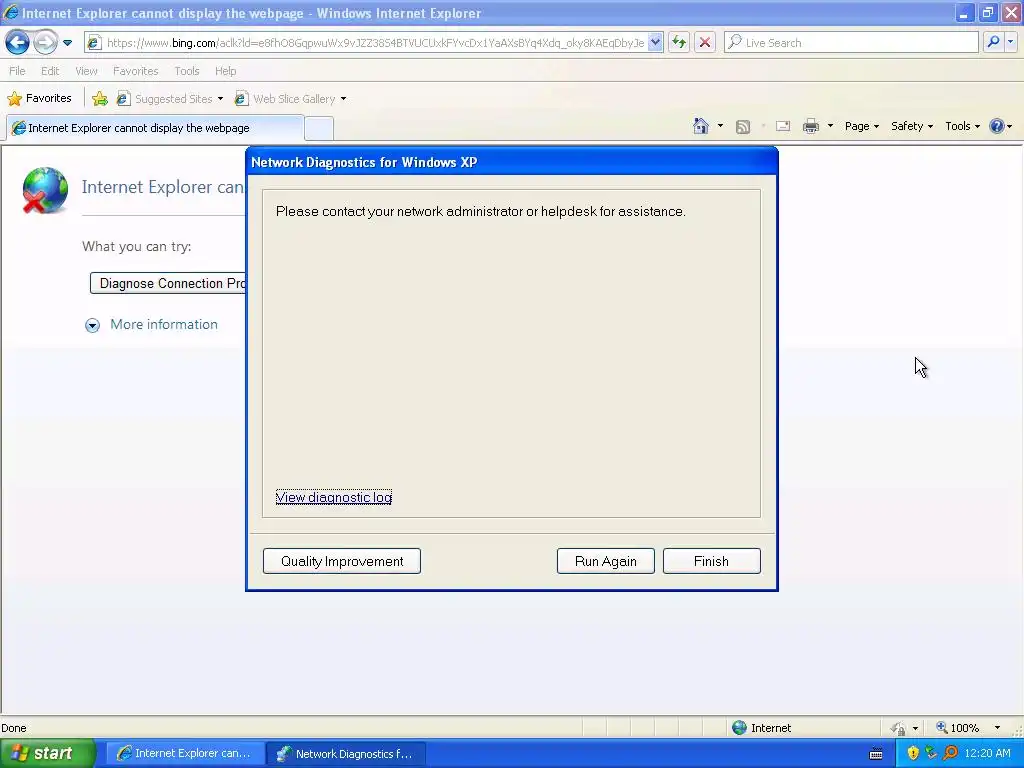
Task: Click the More information link
Action: coord(164,325)
